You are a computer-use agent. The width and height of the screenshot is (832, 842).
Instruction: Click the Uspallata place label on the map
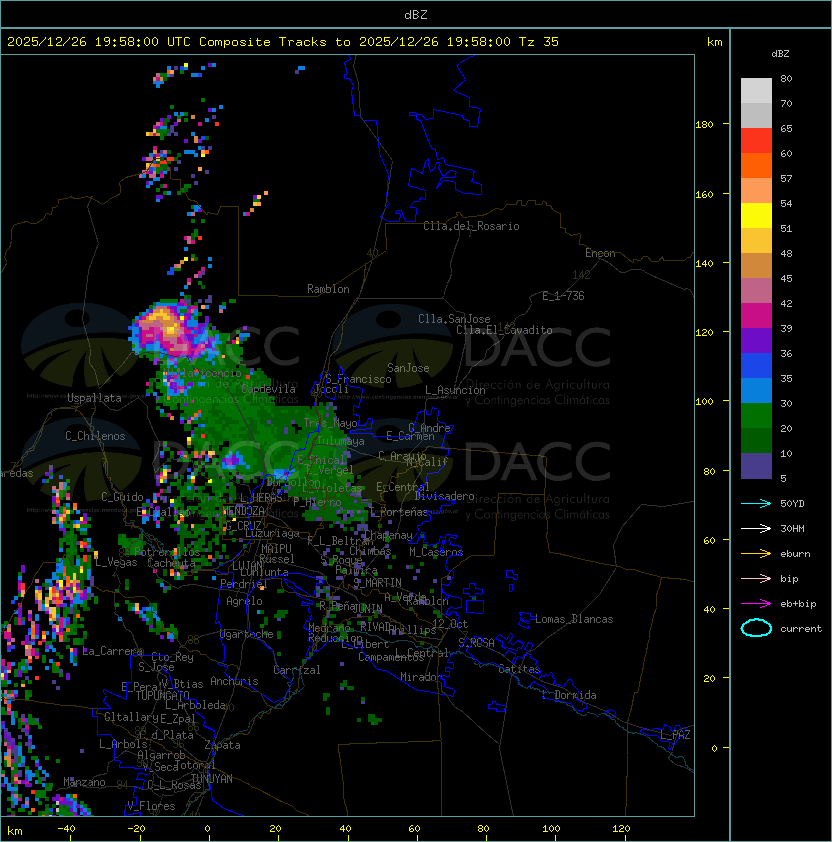pyautogui.click(x=94, y=398)
